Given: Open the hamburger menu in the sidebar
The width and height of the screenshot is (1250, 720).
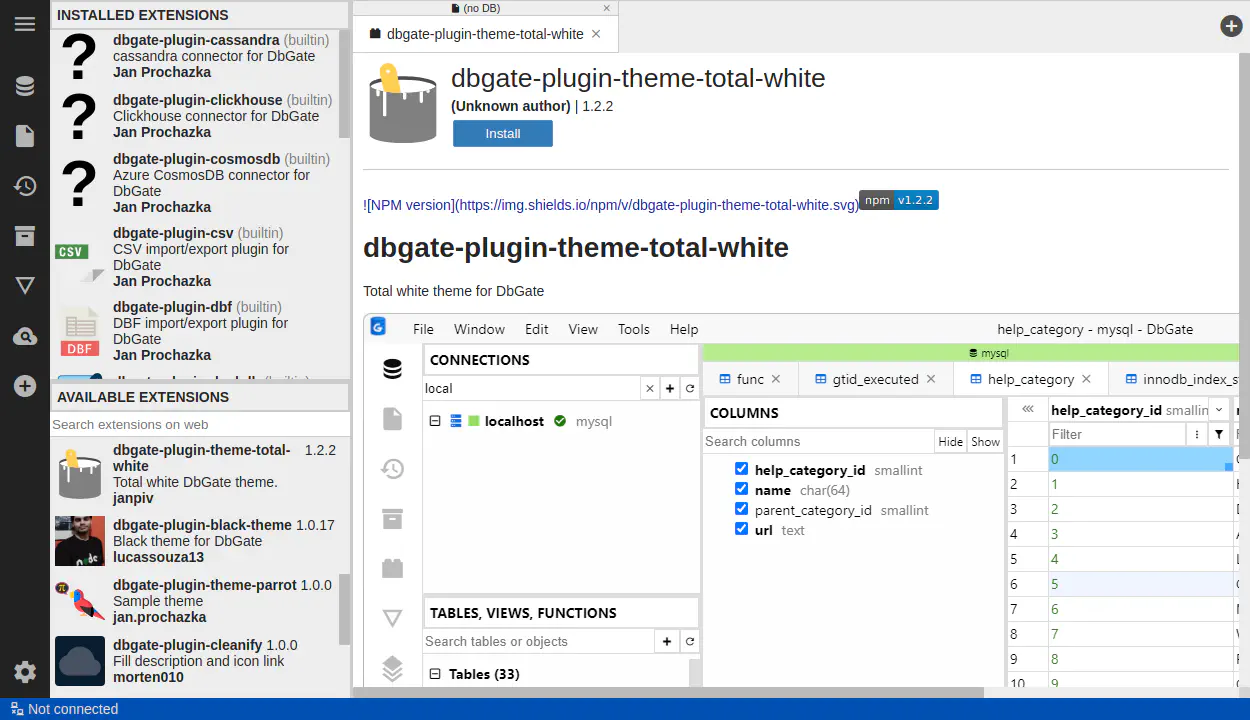Looking at the screenshot, I should [25, 25].
